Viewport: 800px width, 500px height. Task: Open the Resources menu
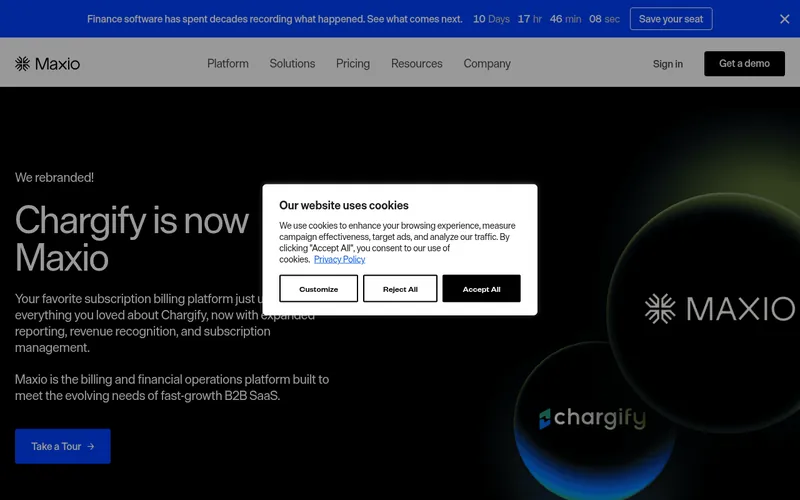pos(416,64)
